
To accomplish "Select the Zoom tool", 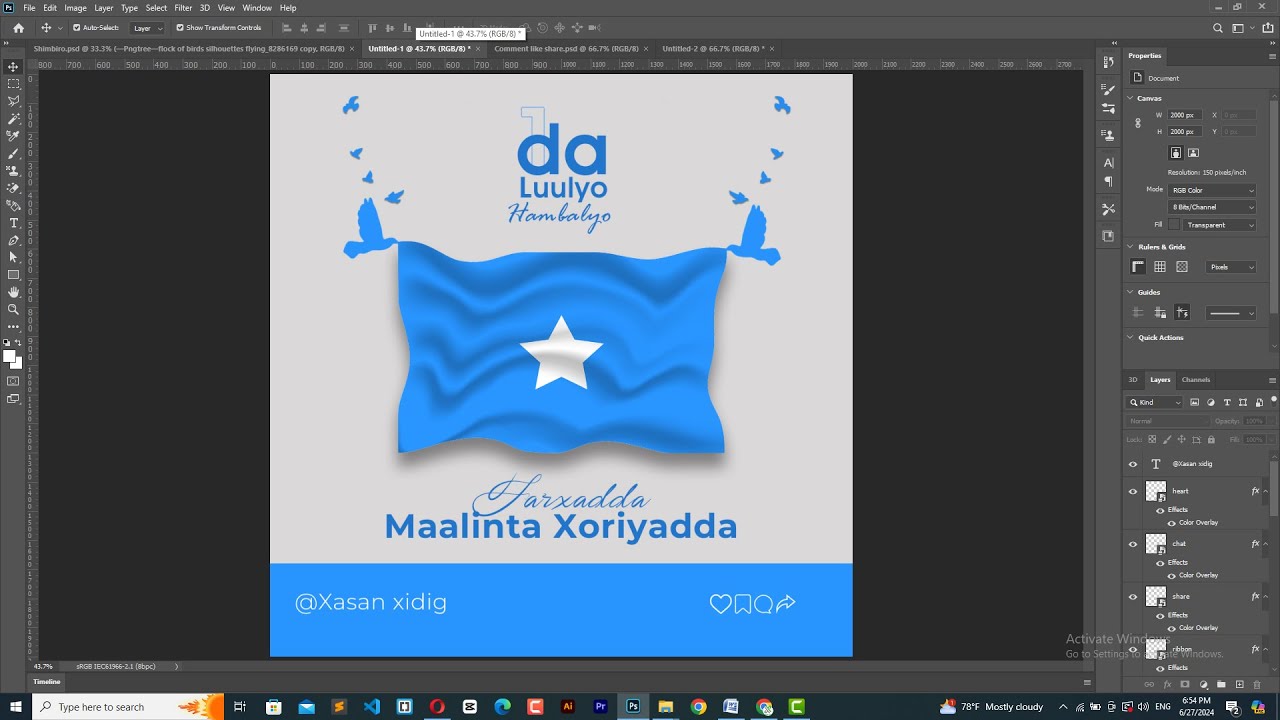I will tap(13, 309).
